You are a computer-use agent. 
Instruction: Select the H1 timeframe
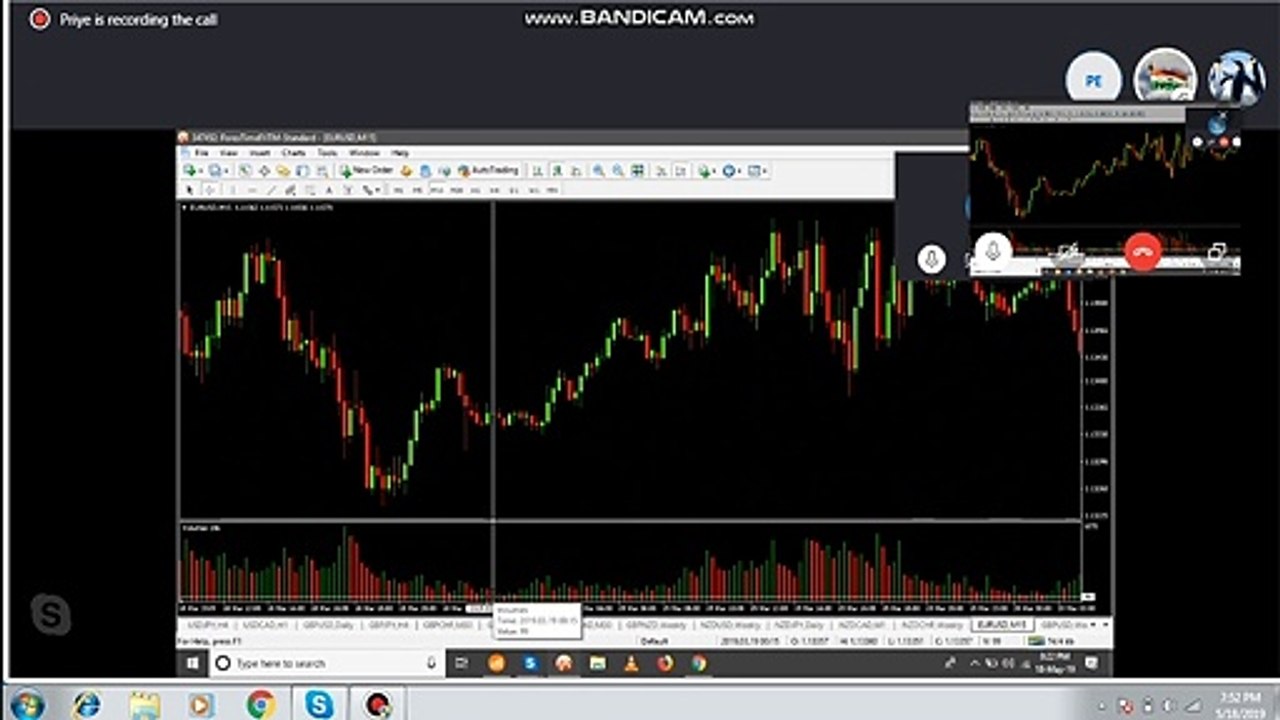(475, 189)
